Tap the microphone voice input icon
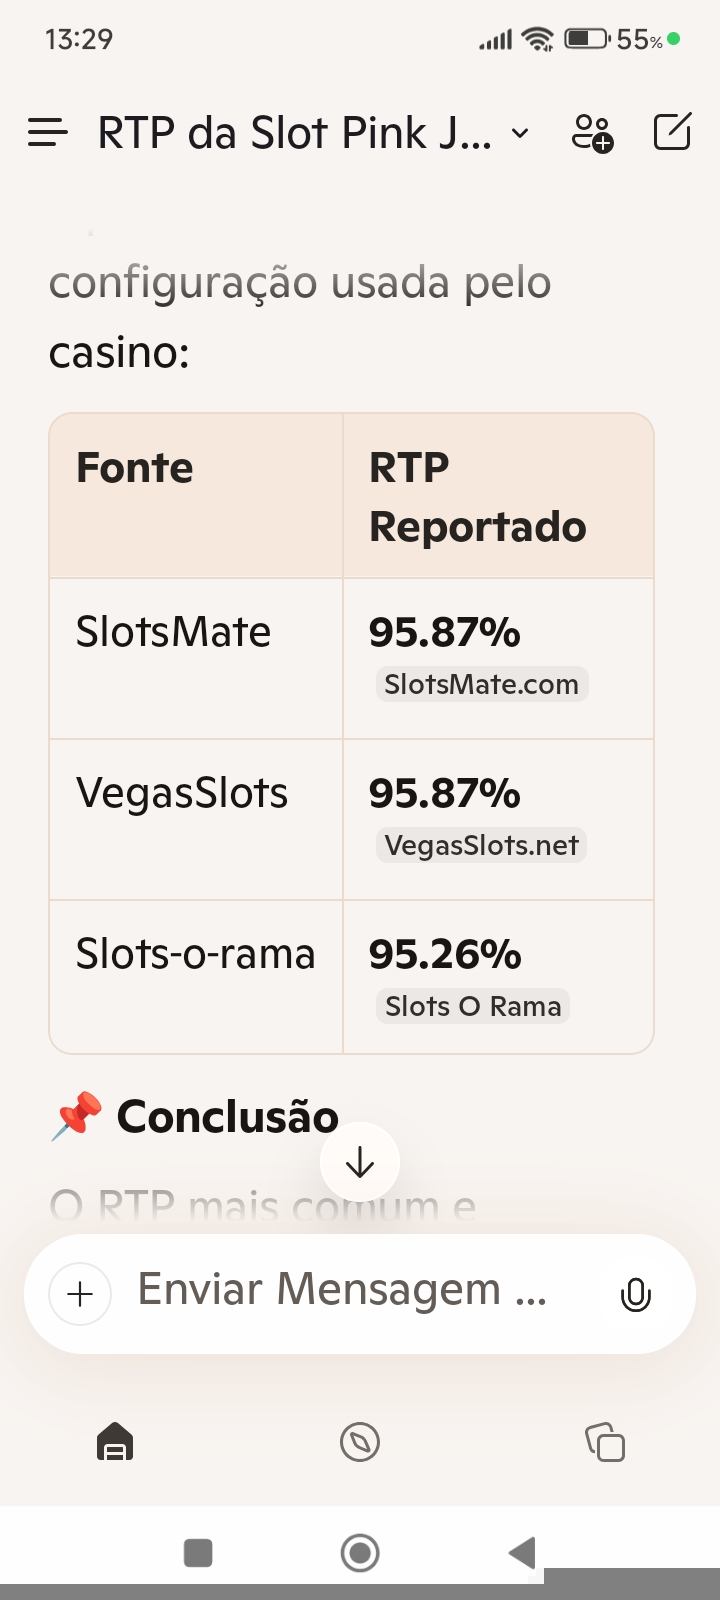Image resolution: width=720 pixels, height=1600 pixels. 635,1294
